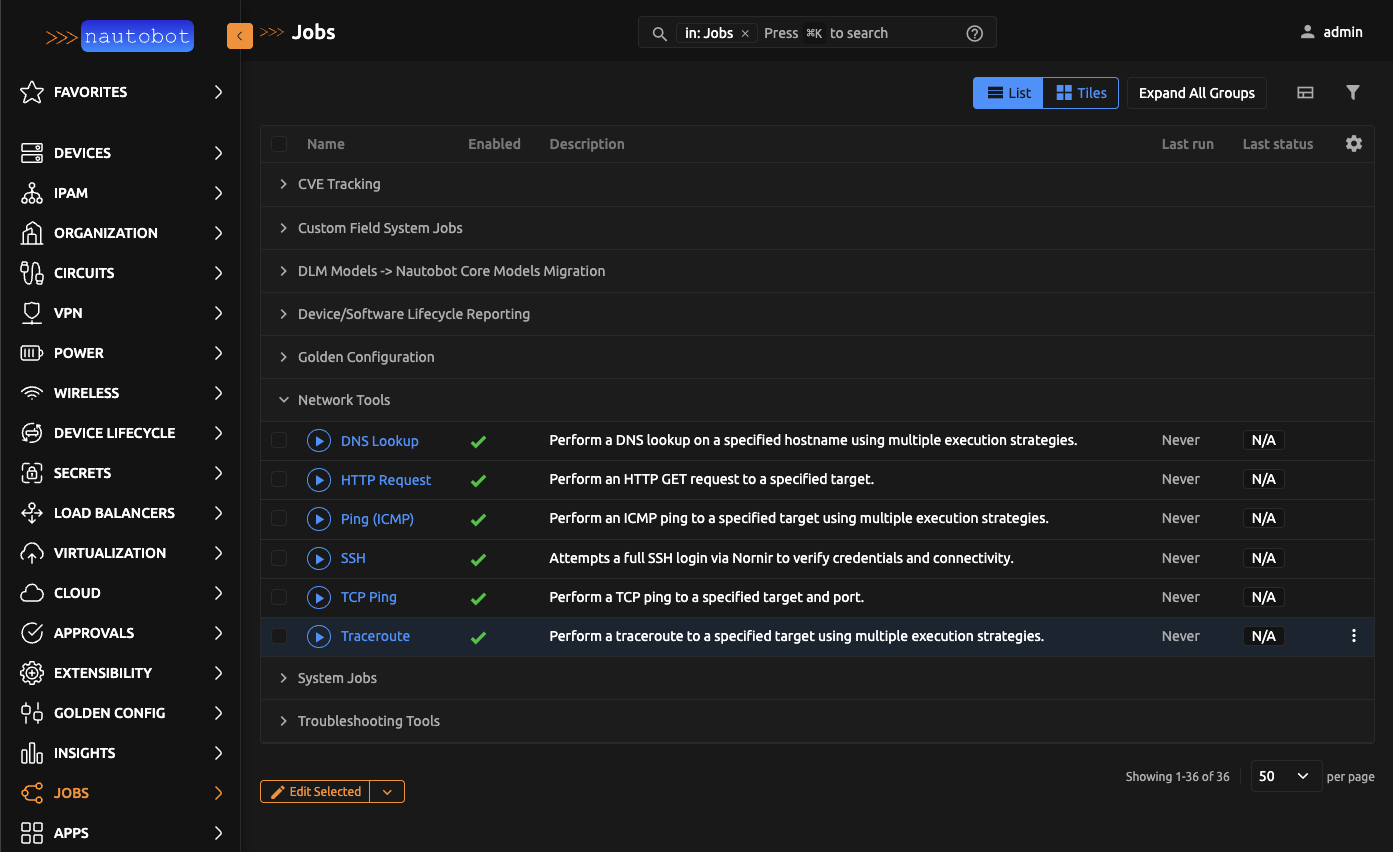
Task: Collapse the Network Tools group
Action: (283, 399)
